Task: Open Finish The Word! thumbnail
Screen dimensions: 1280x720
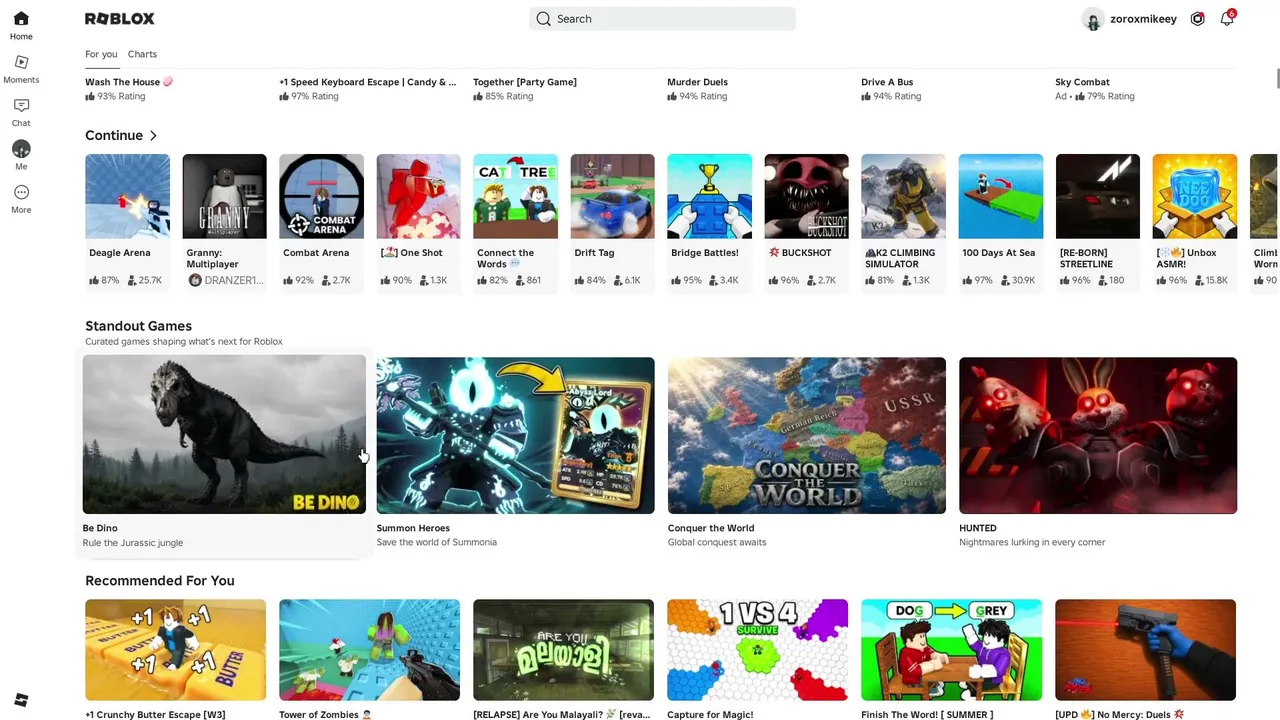Action: [951, 650]
